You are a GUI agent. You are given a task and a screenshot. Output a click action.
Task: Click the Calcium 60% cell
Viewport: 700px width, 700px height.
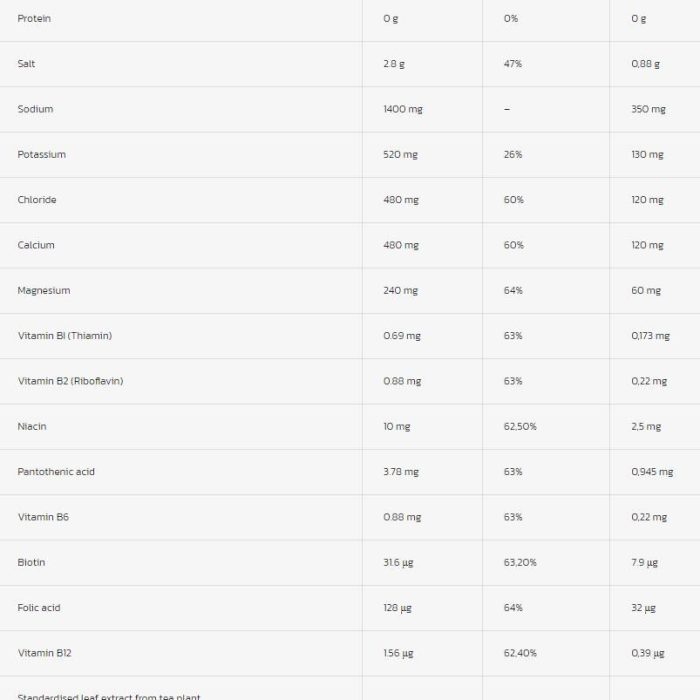coord(513,245)
